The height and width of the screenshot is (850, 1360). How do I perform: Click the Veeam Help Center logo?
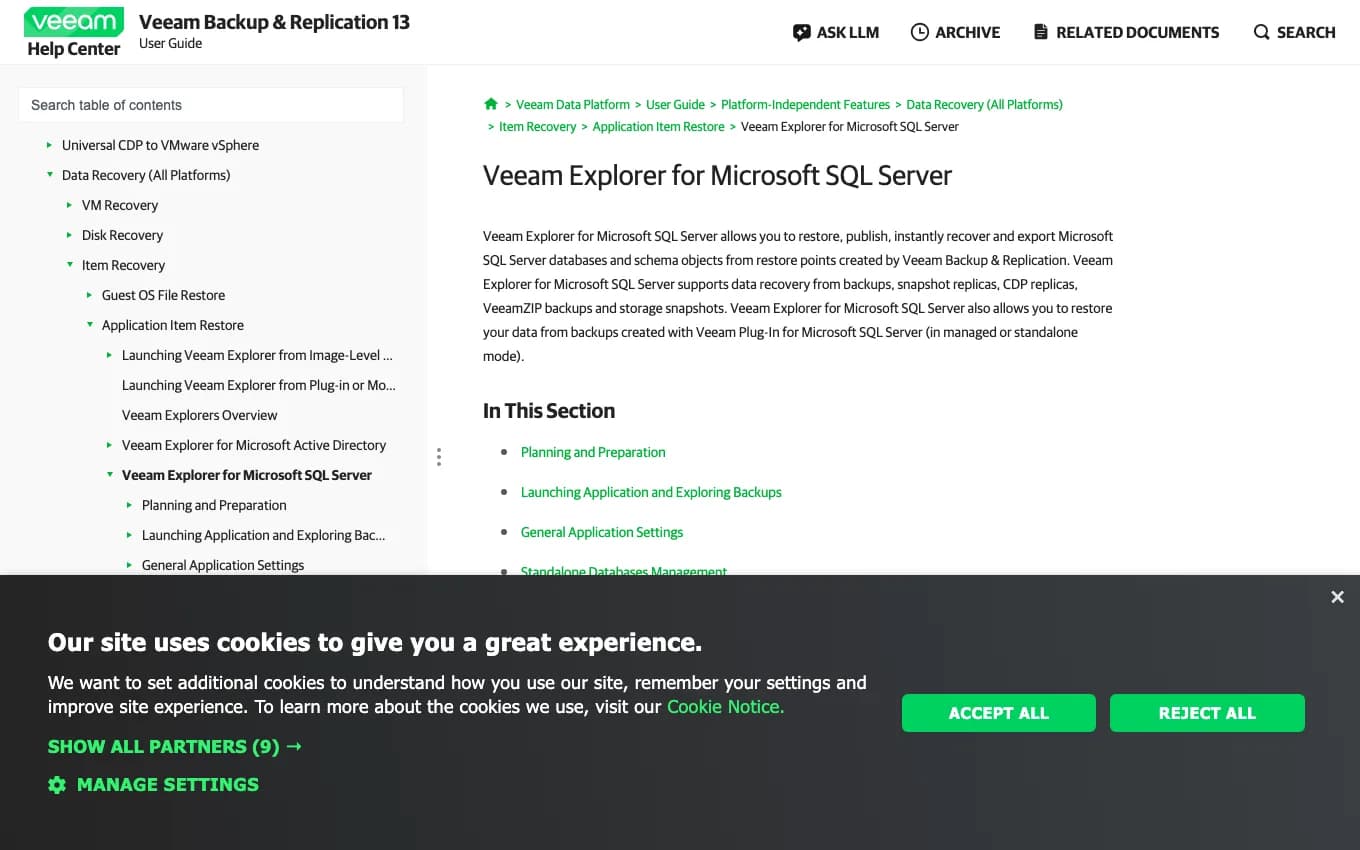point(74,33)
